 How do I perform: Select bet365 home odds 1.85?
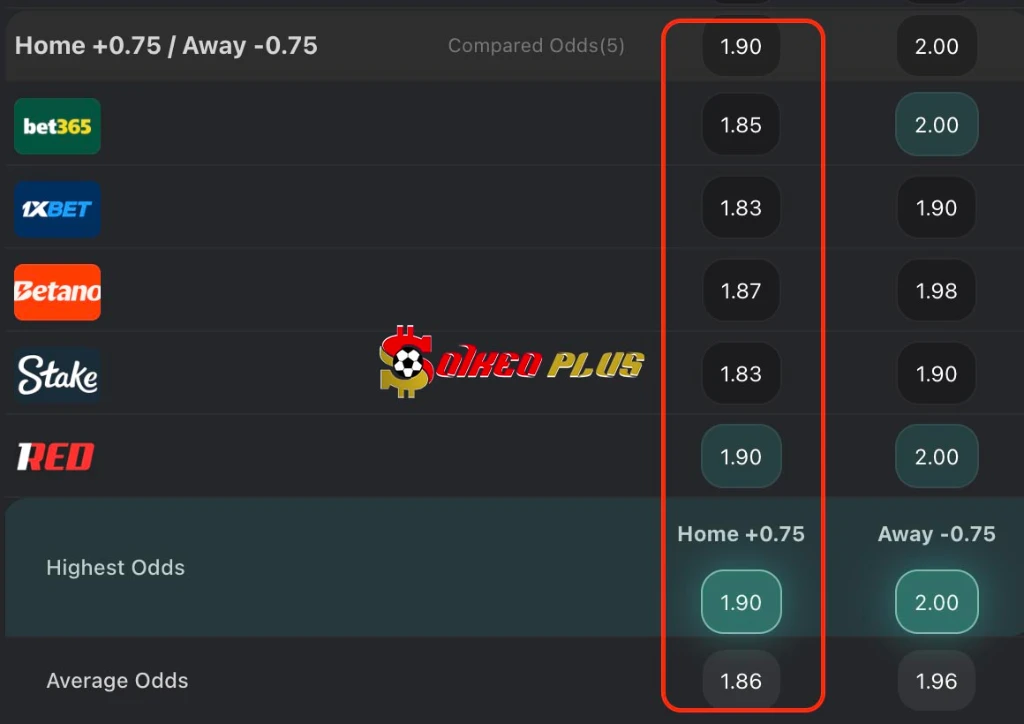tap(741, 125)
